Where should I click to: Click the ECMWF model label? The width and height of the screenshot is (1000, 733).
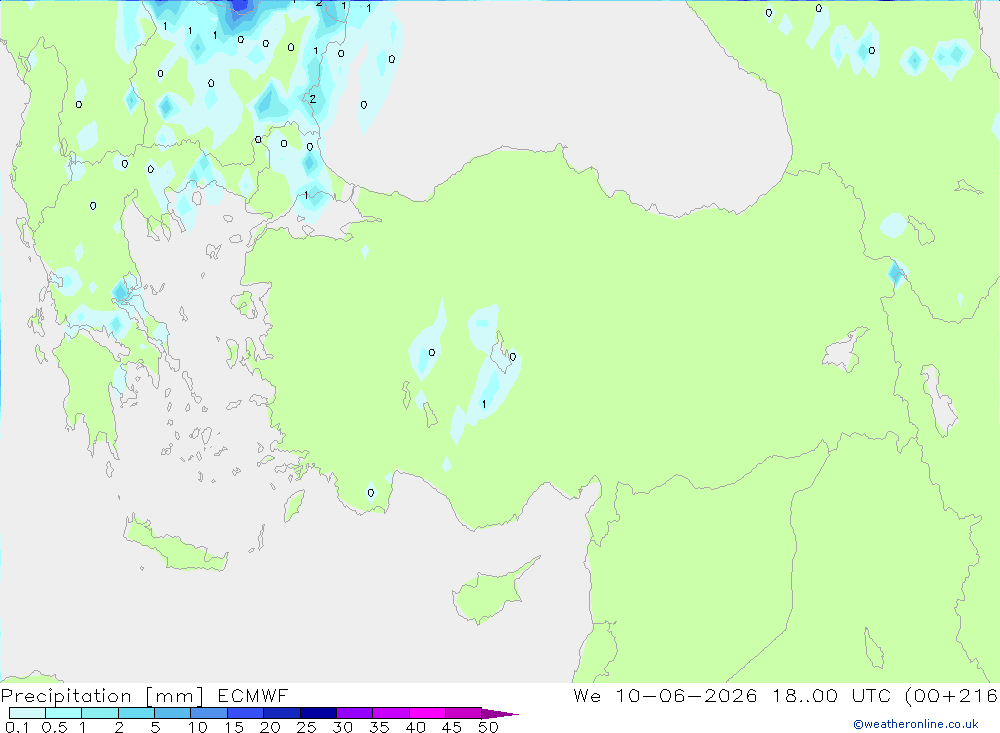point(253,696)
